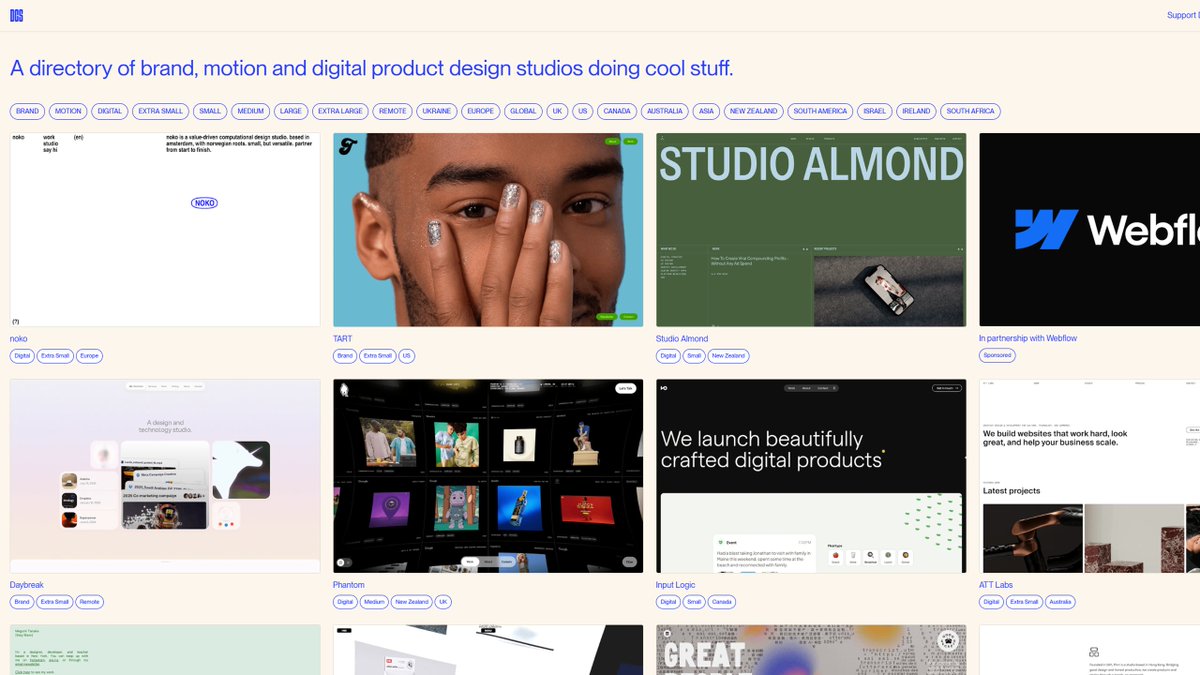The width and height of the screenshot is (1200, 675).
Task: Select the SOUTH AMERICA filter tag
Action: pyautogui.click(x=820, y=111)
